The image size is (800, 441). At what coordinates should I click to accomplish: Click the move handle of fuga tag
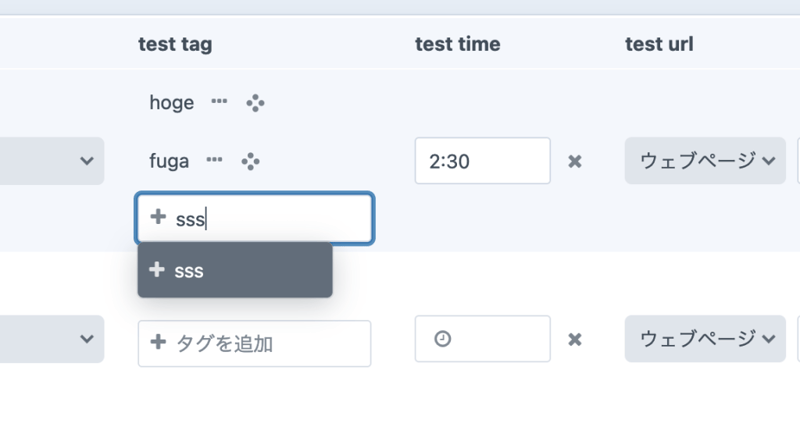[x=250, y=160]
